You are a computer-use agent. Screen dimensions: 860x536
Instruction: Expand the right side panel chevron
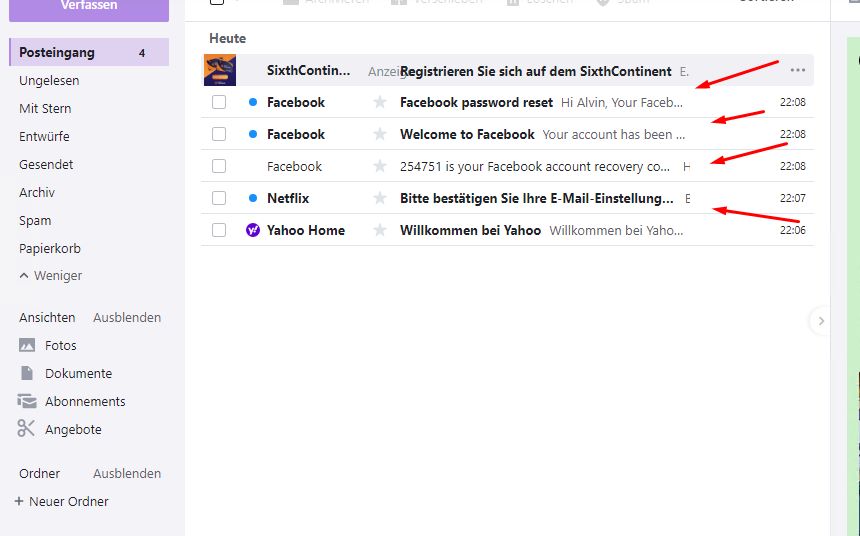[x=821, y=321]
